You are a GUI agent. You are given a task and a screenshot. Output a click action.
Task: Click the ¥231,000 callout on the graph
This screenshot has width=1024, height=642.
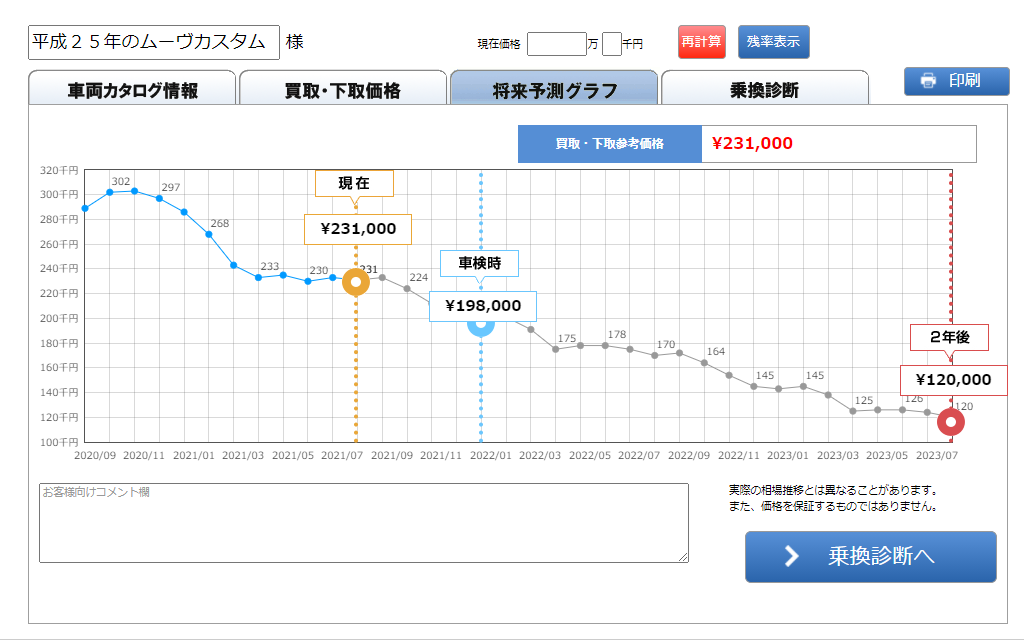(358, 229)
